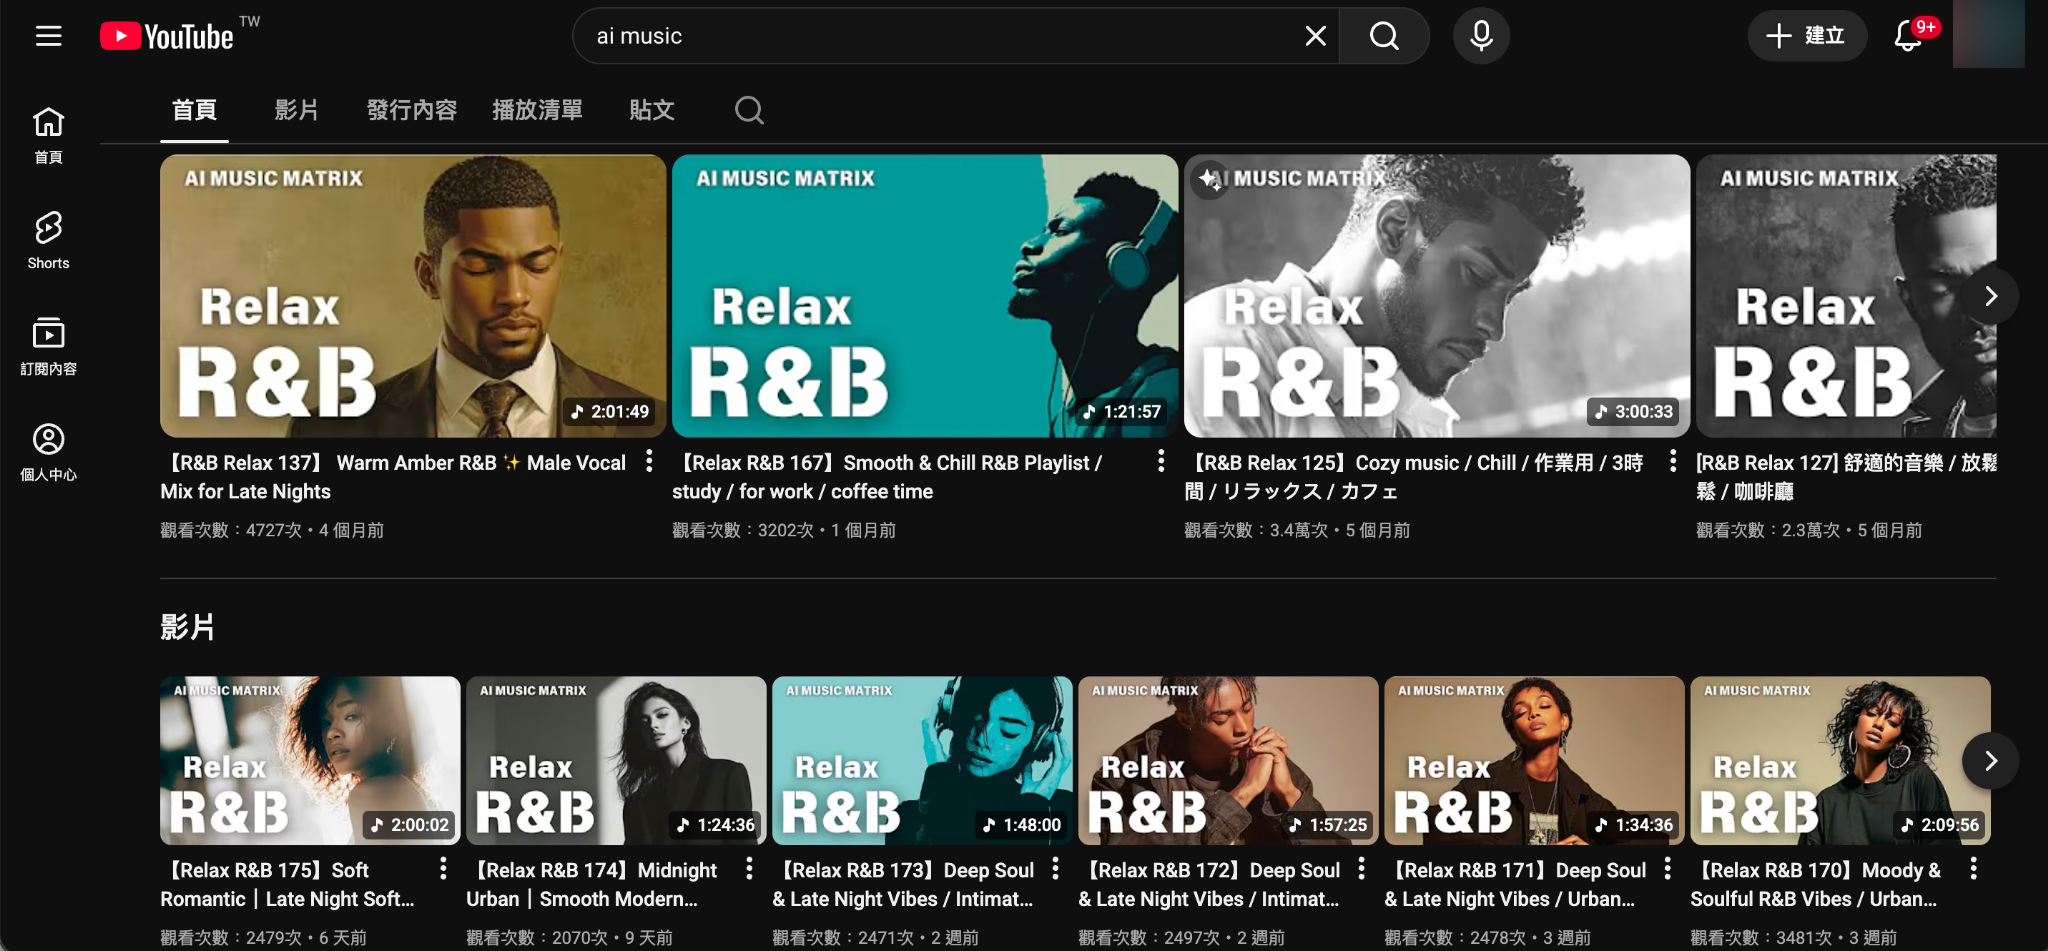The image size is (2048, 951).
Task: Open title link for R&B Relax 125
Action: point(1414,477)
